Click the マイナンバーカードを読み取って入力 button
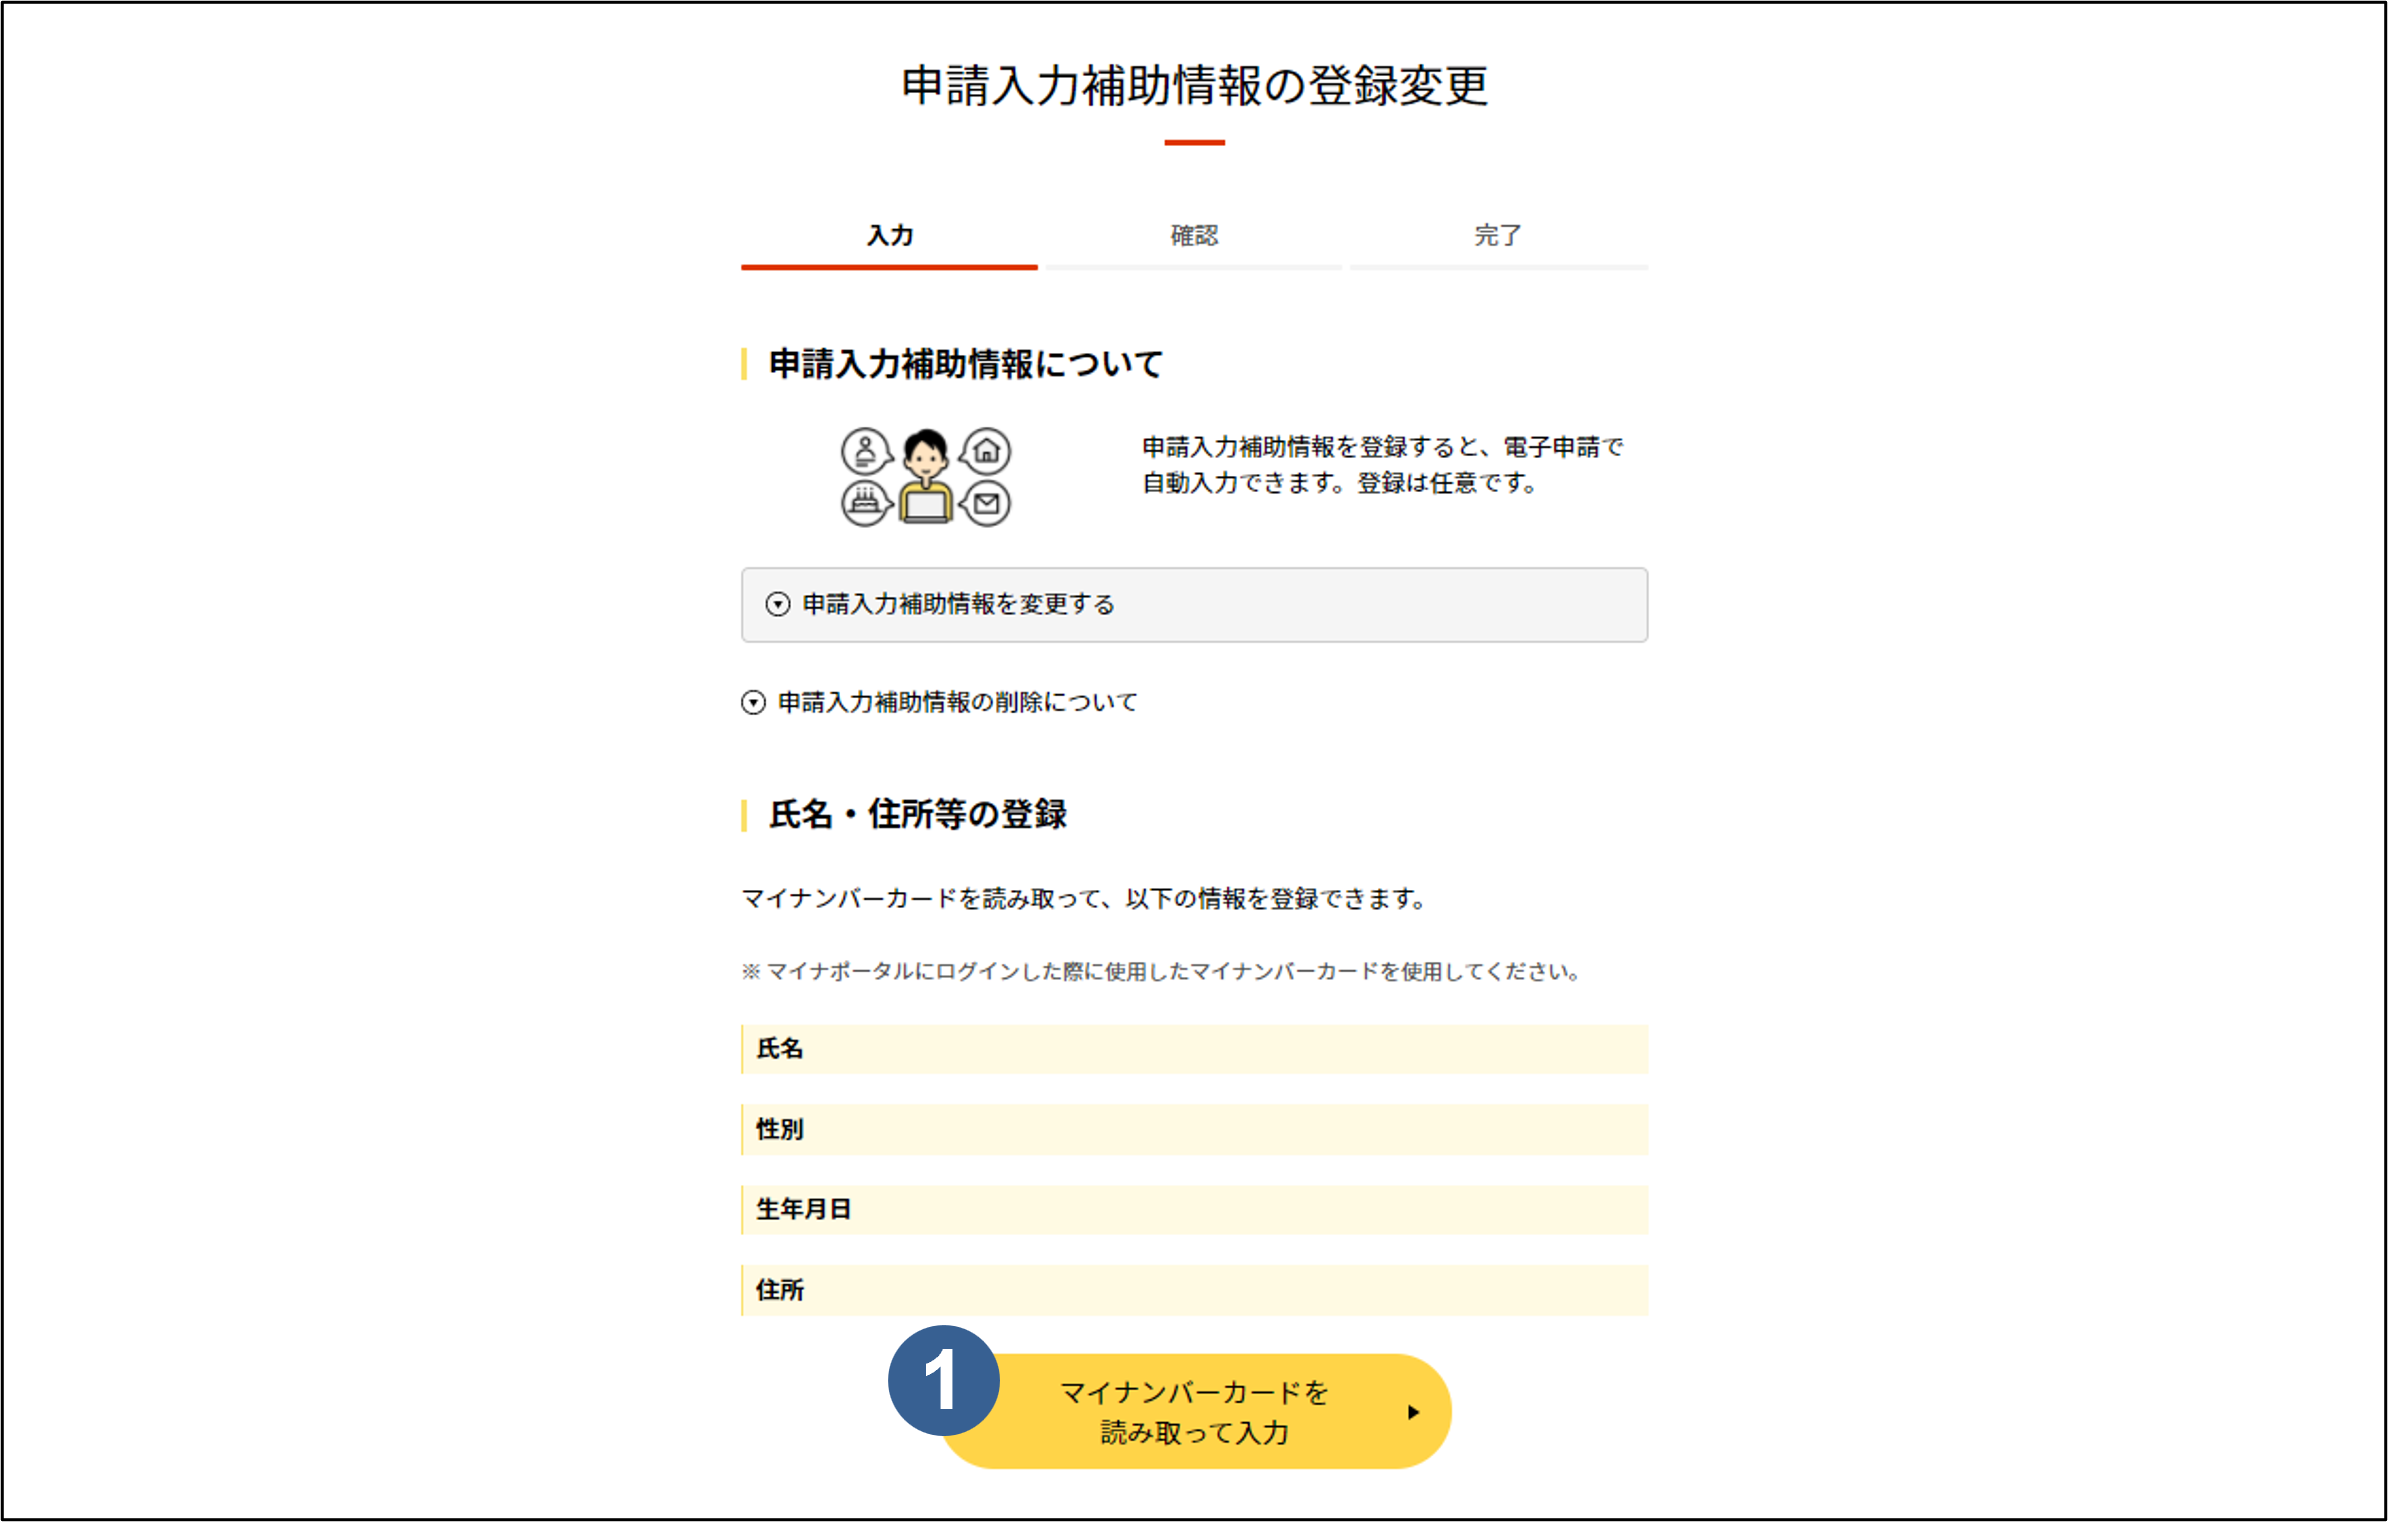 pos(1195,1411)
